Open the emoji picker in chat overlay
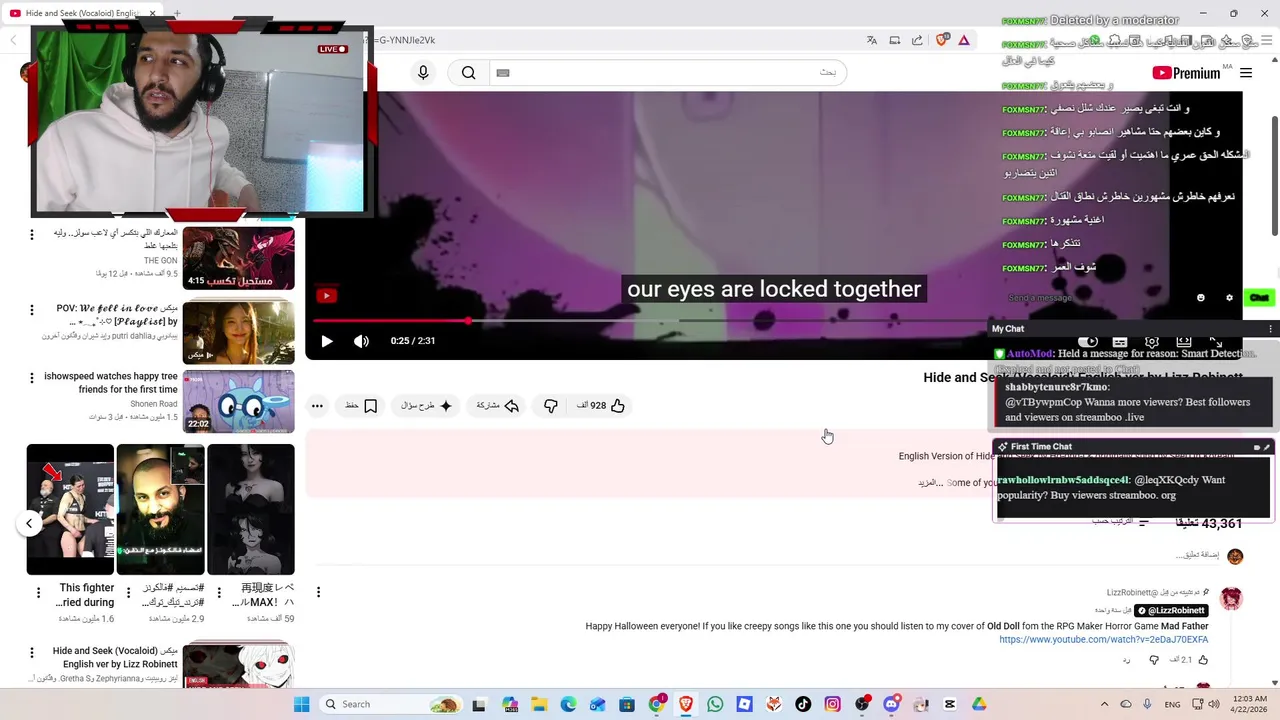The height and width of the screenshot is (720, 1280). tap(1201, 298)
